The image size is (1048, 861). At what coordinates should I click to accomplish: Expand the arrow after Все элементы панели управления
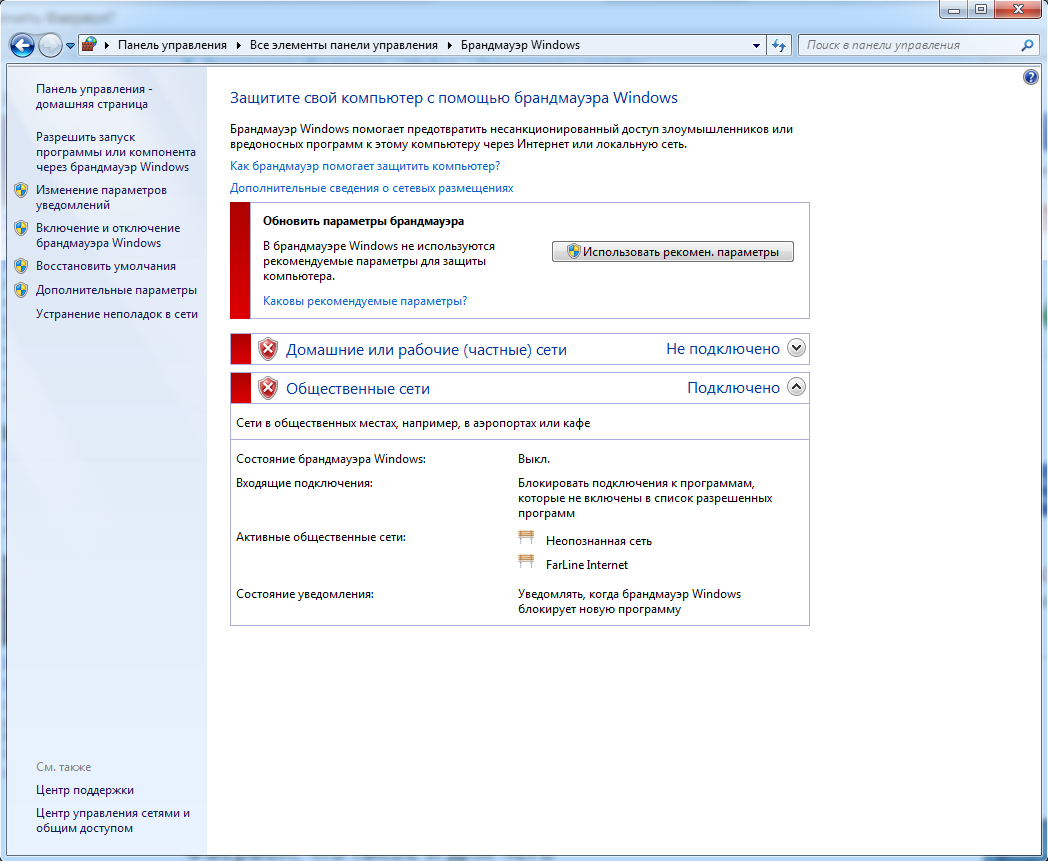(450, 45)
